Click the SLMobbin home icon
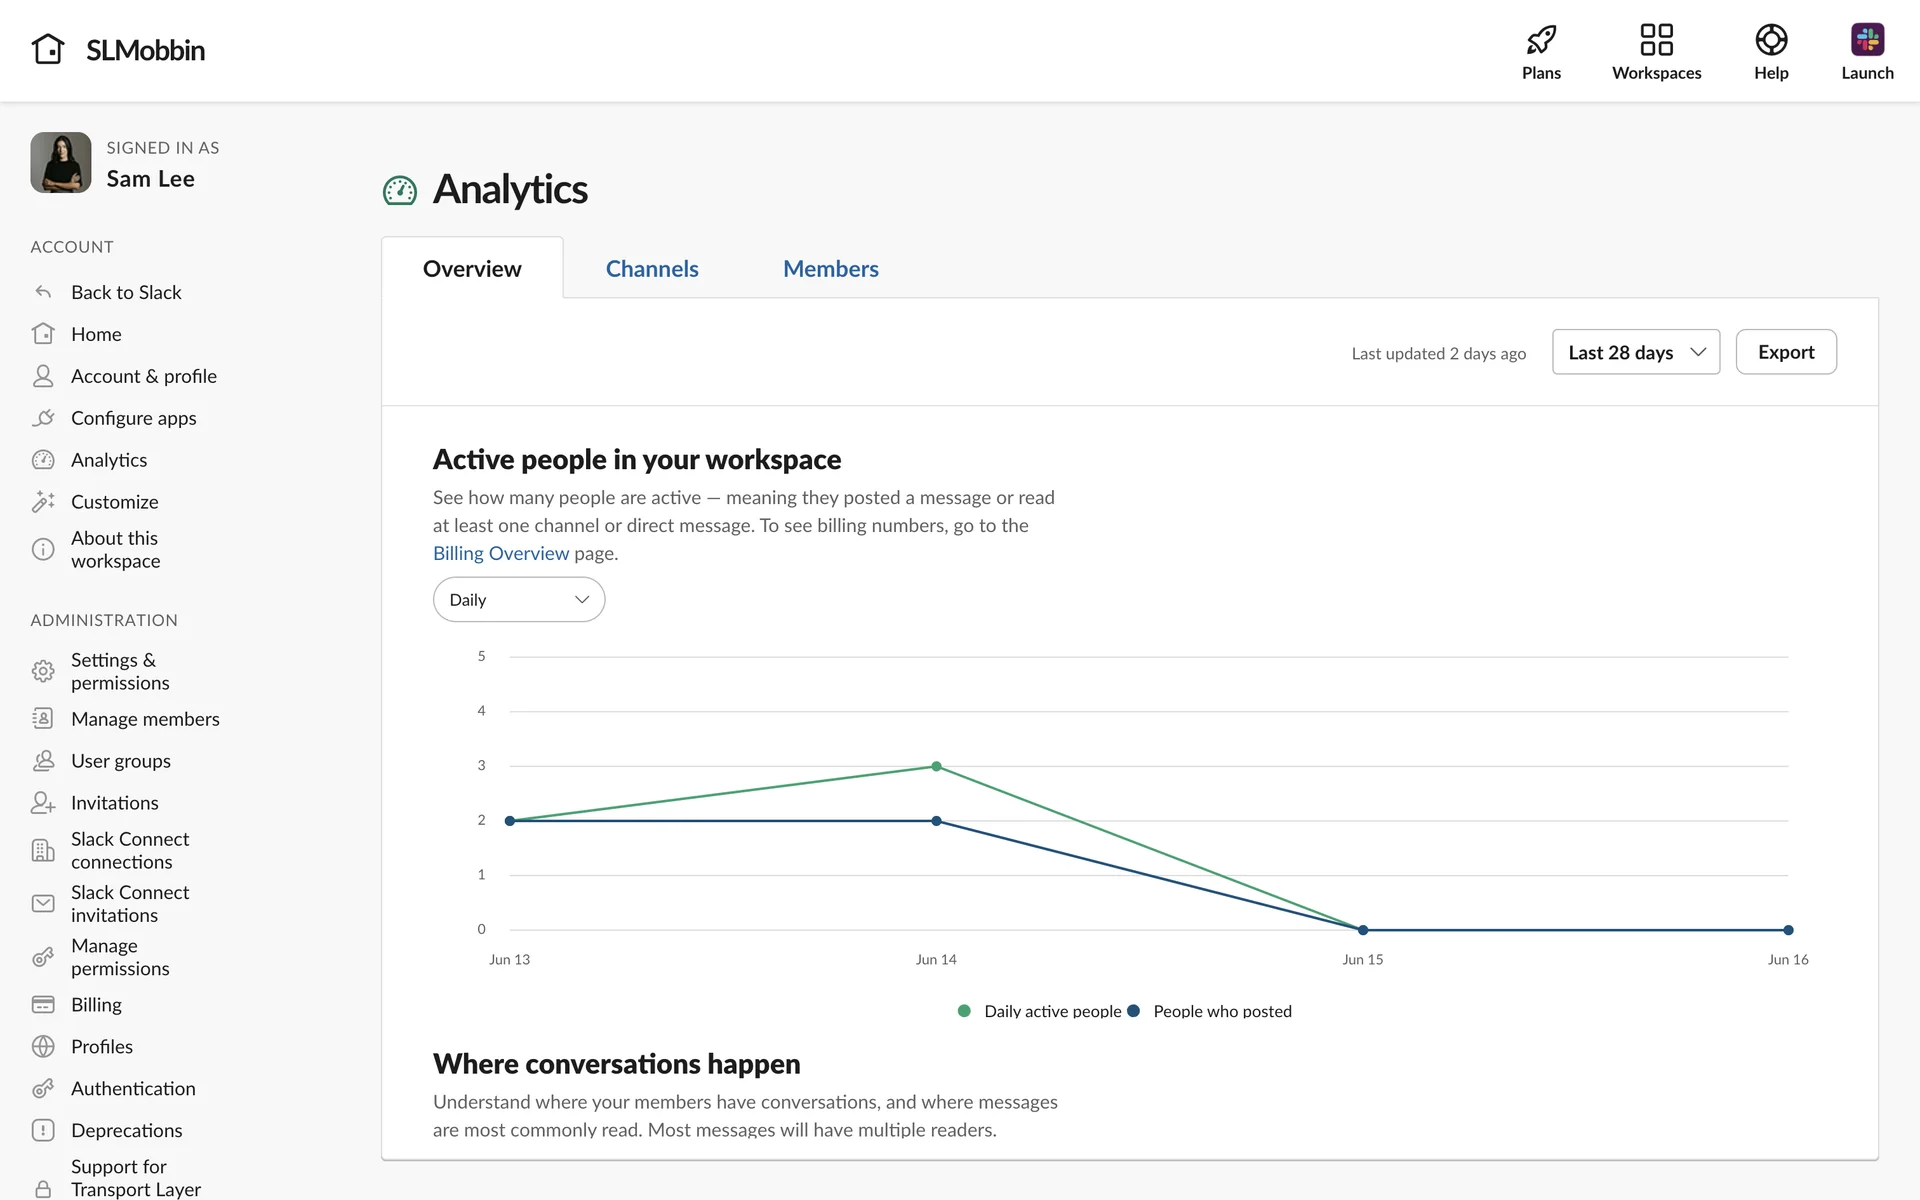Screen dimensions: 1920x1200 coord(48,49)
